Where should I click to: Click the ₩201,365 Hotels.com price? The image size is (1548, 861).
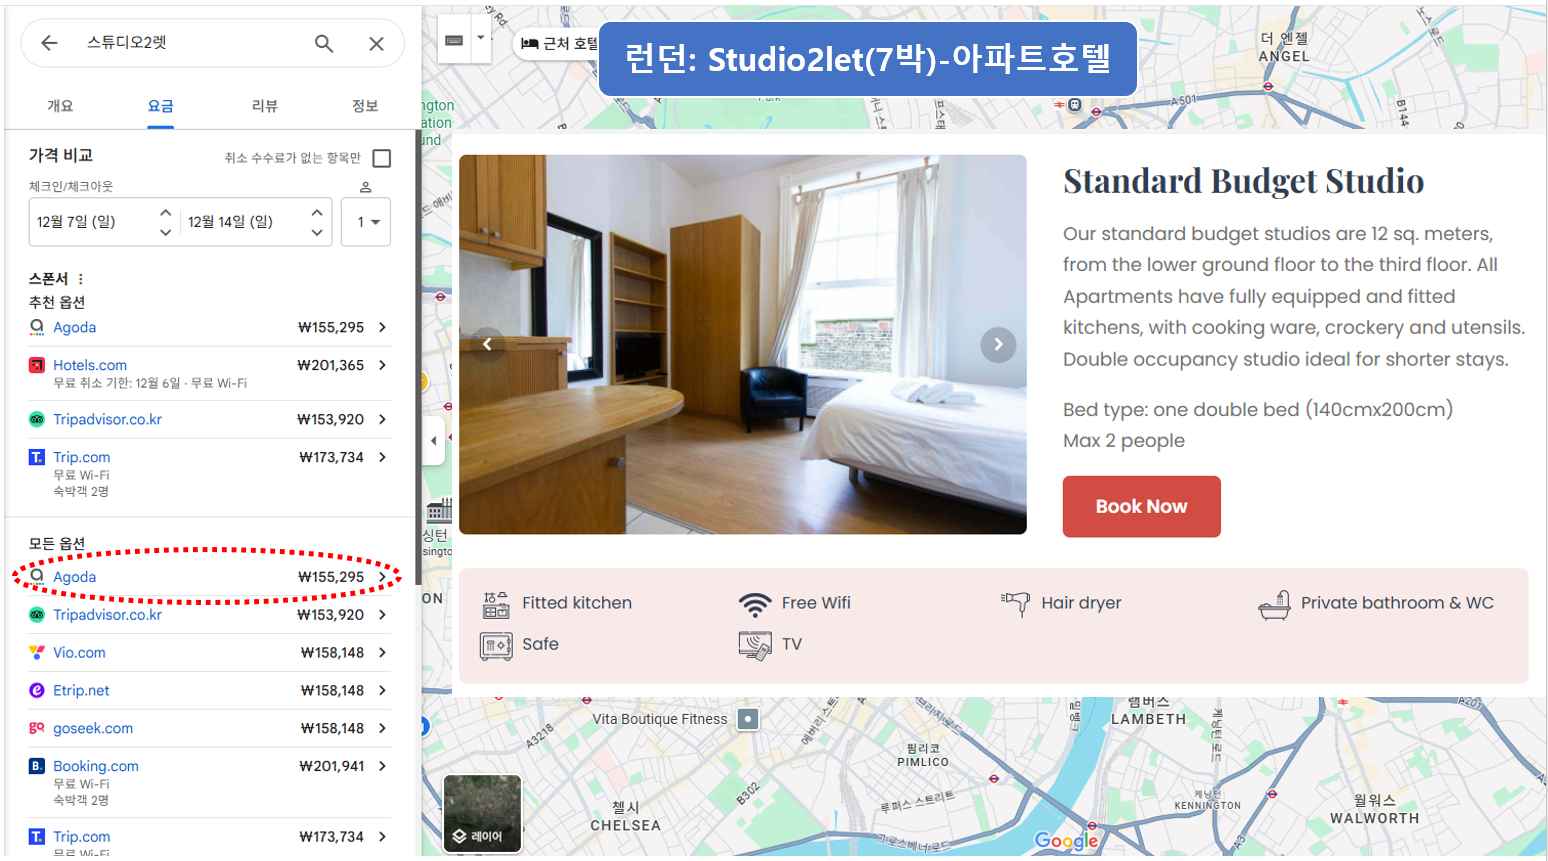[x=331, y=365]
